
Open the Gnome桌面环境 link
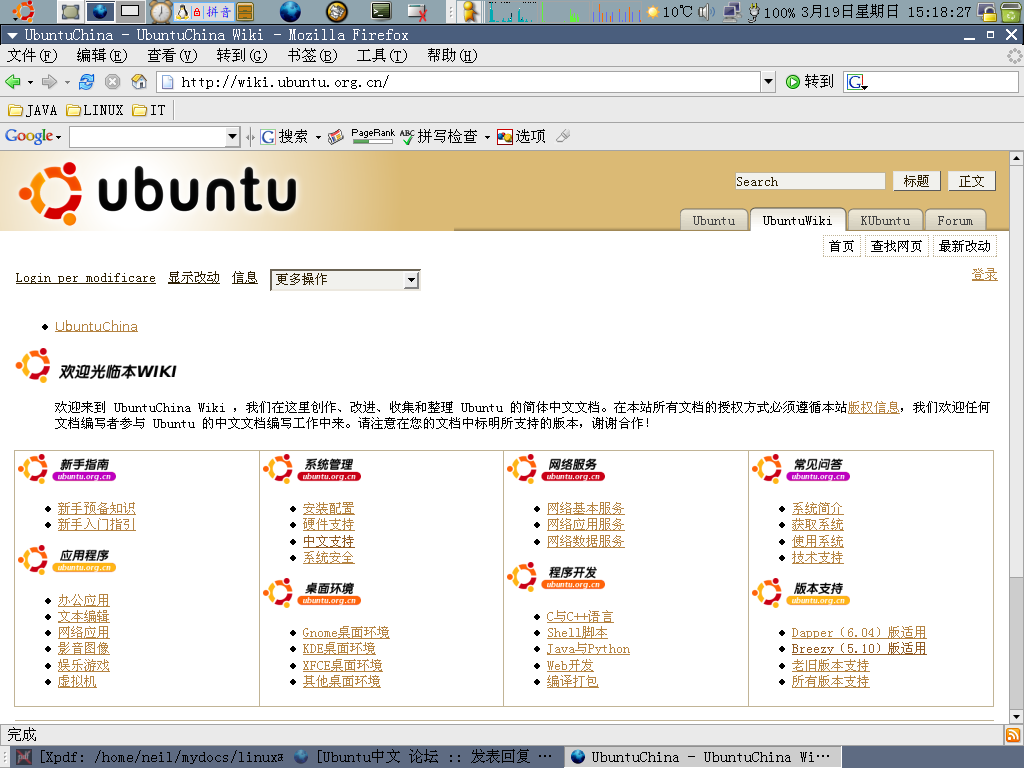click(345, 632)
